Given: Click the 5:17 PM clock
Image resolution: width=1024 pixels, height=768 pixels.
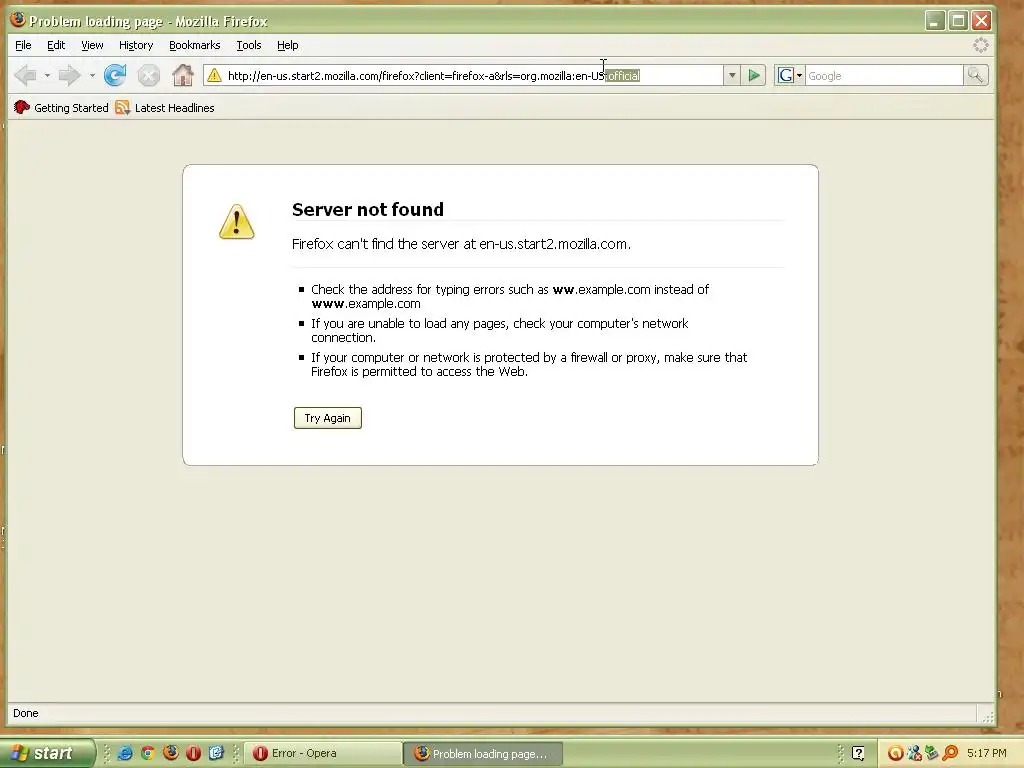Looking at the screenshot, I should click(987, 753).
